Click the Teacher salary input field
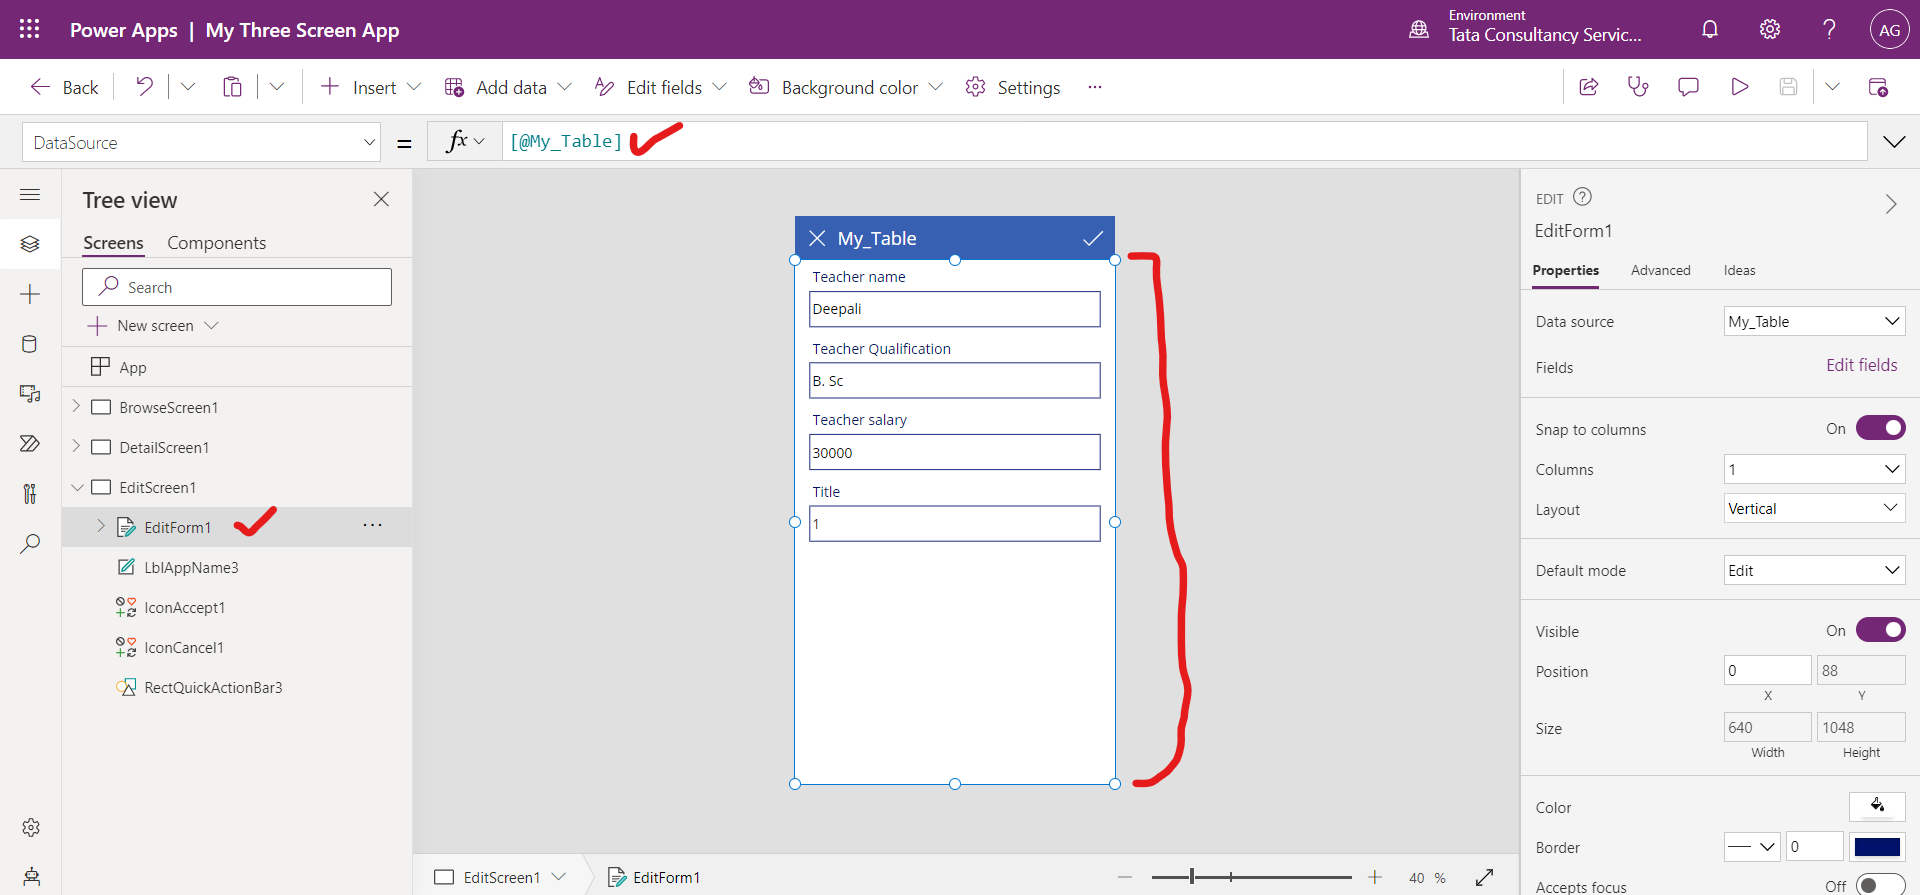 coord(954,452)
